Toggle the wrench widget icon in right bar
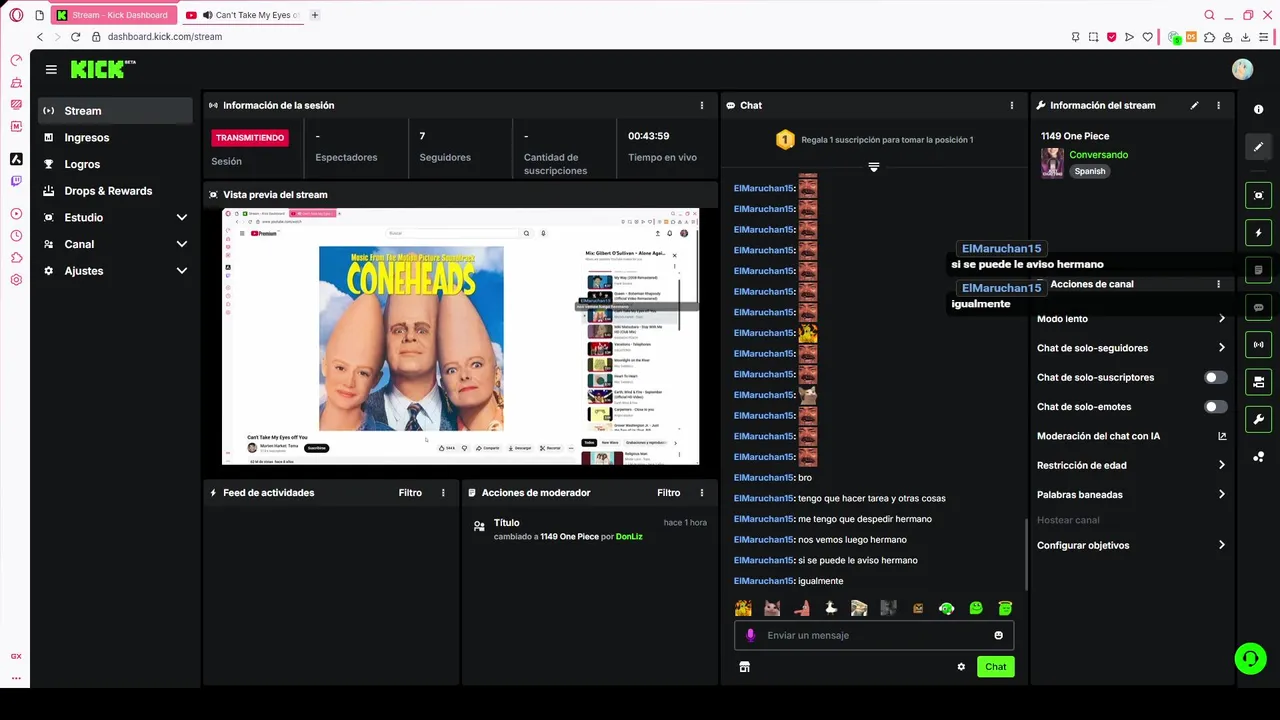The image size is (1280, 720). pyautogui.click(x=1259, y=419)
